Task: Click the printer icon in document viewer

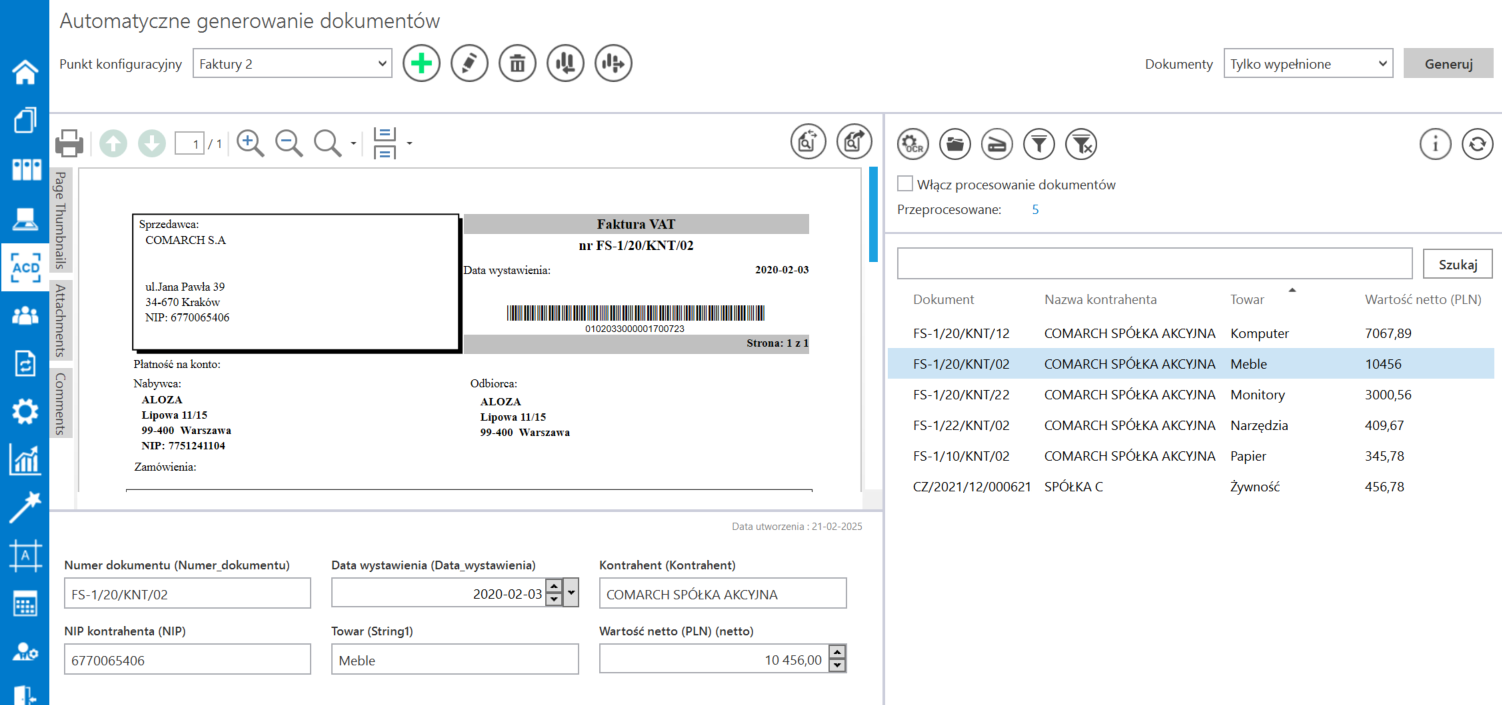Action: coord(69,144)
